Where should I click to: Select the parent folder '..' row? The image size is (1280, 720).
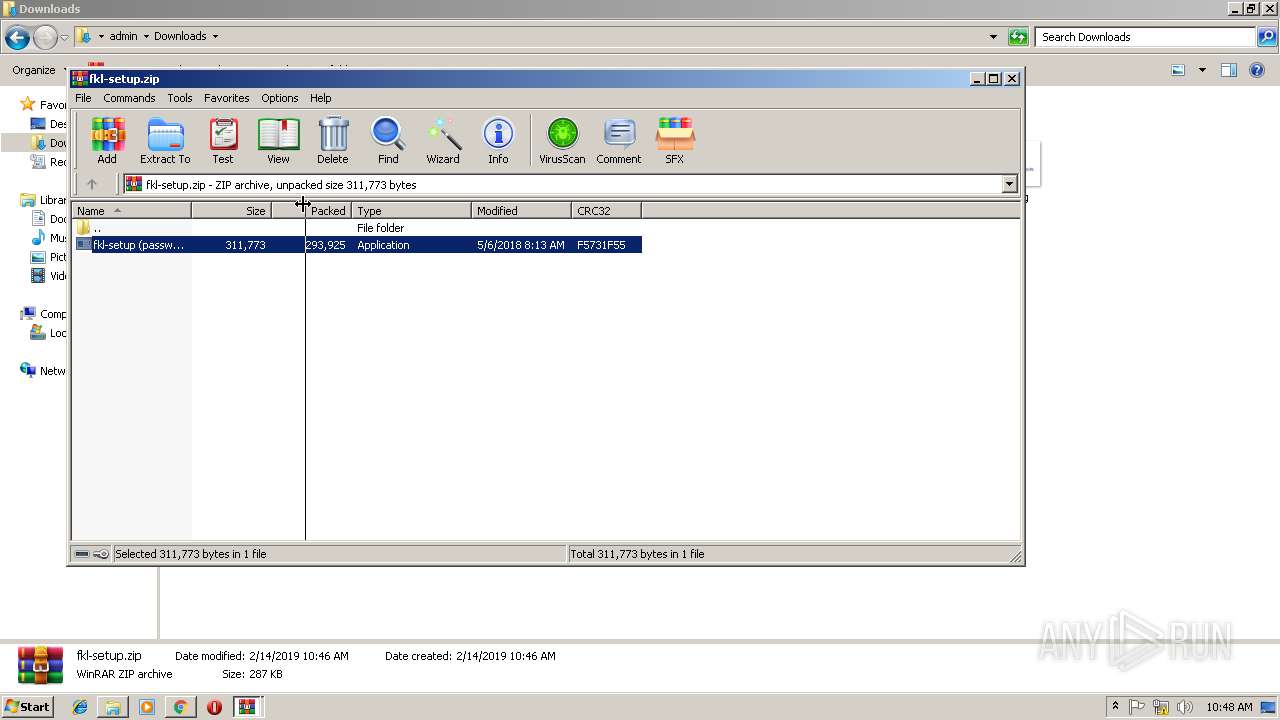tap(357, 228)
